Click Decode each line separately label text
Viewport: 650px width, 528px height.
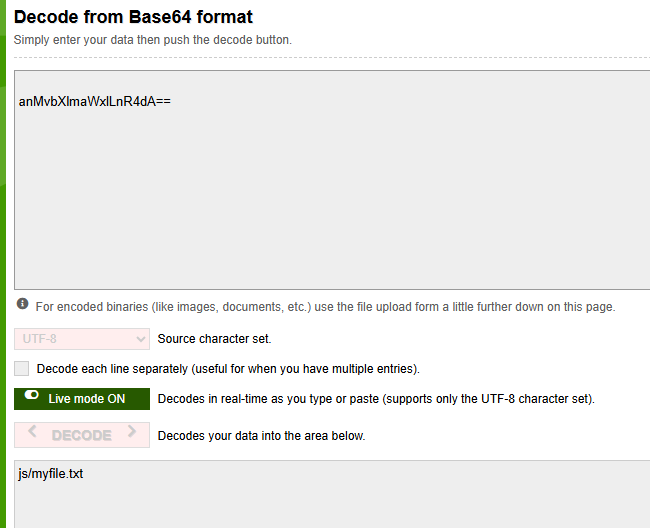pyautogui.click(x=228, y=369)
